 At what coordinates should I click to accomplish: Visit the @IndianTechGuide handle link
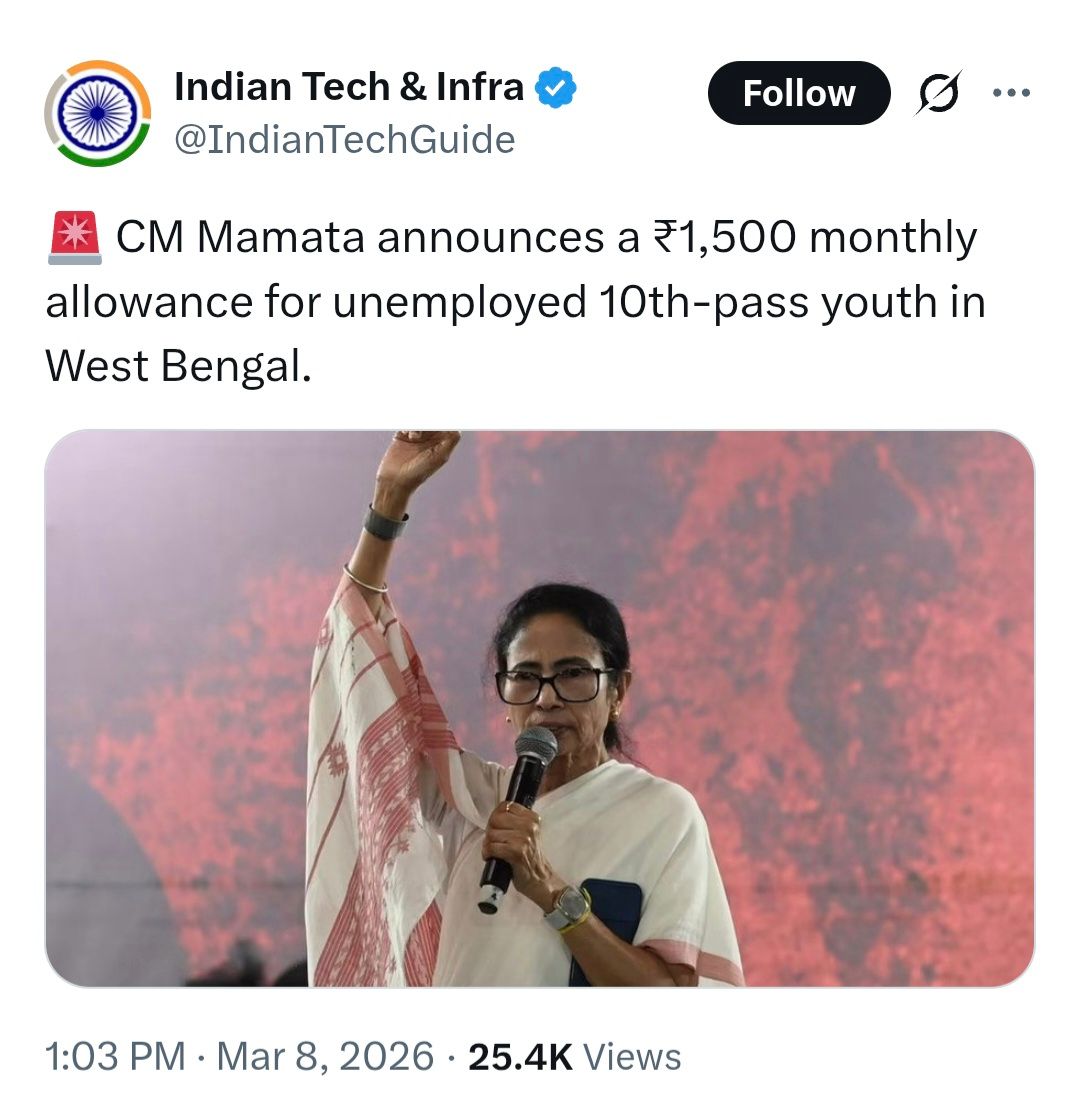344,139
